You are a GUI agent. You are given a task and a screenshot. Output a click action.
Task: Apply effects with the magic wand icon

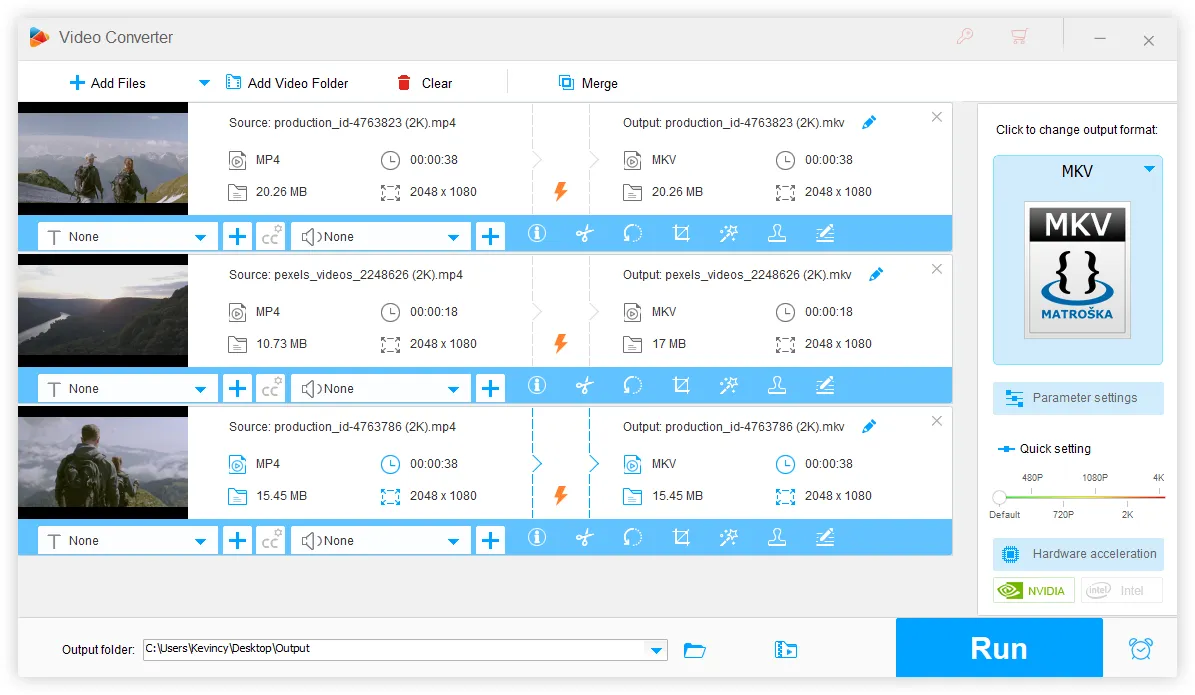tap(729, 233)
